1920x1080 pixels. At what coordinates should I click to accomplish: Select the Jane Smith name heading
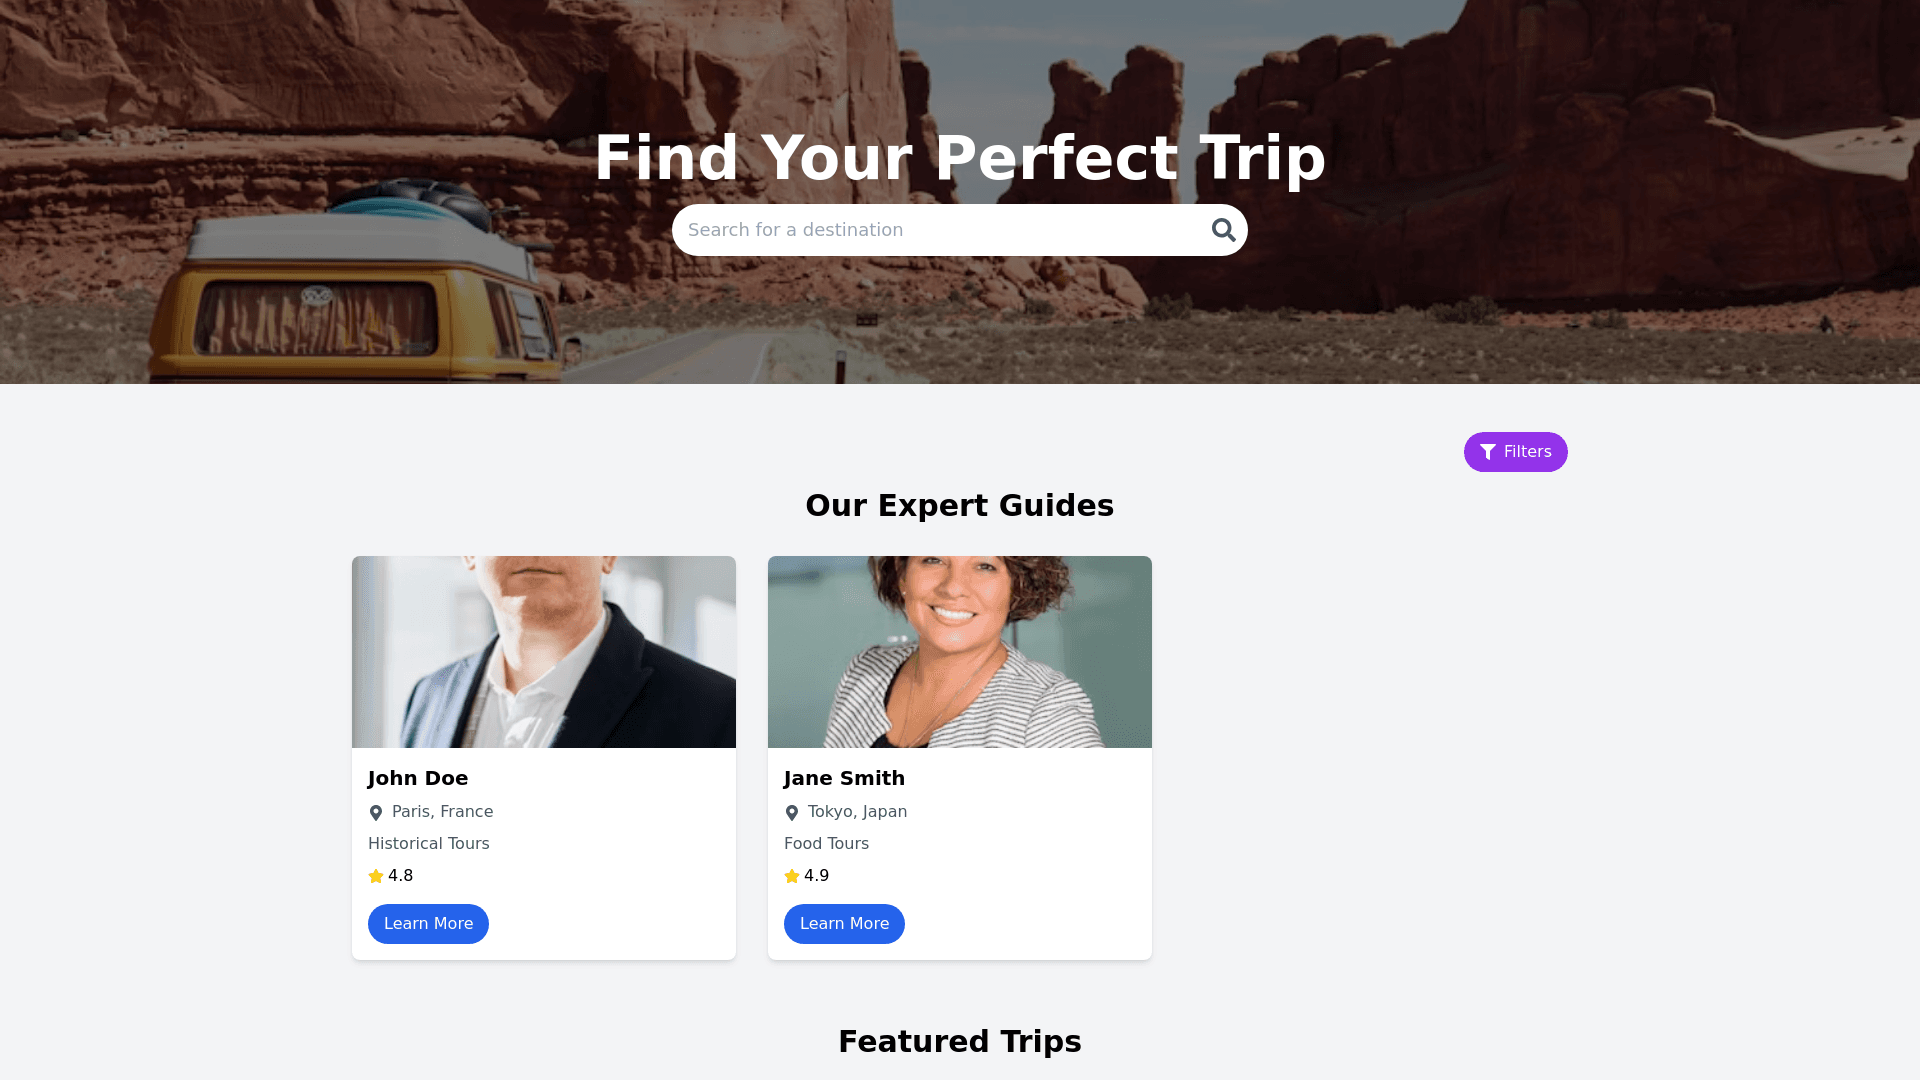(x=844, y=778)
